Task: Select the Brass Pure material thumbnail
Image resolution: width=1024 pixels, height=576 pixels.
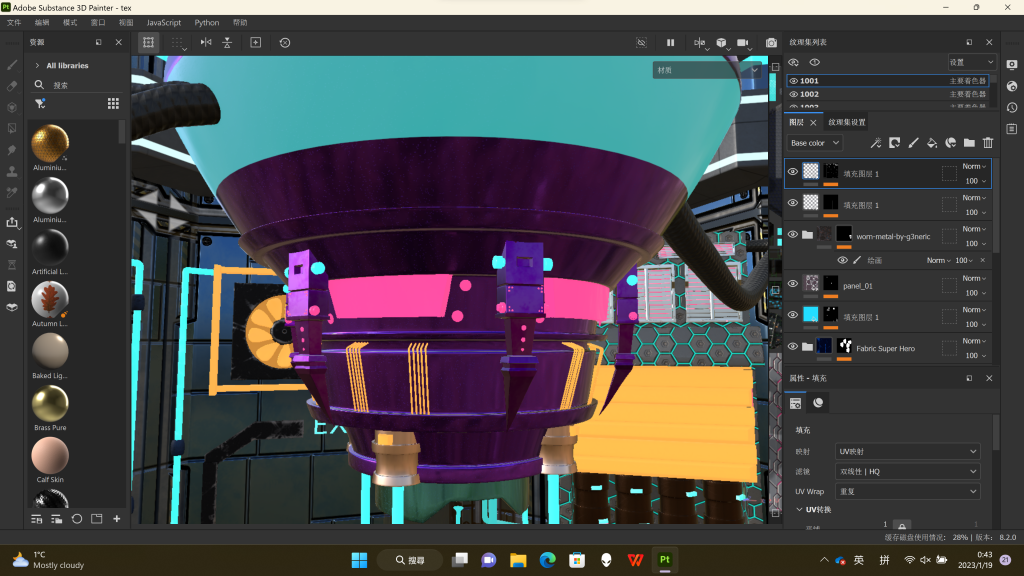Action: click(x=50, y=404)
